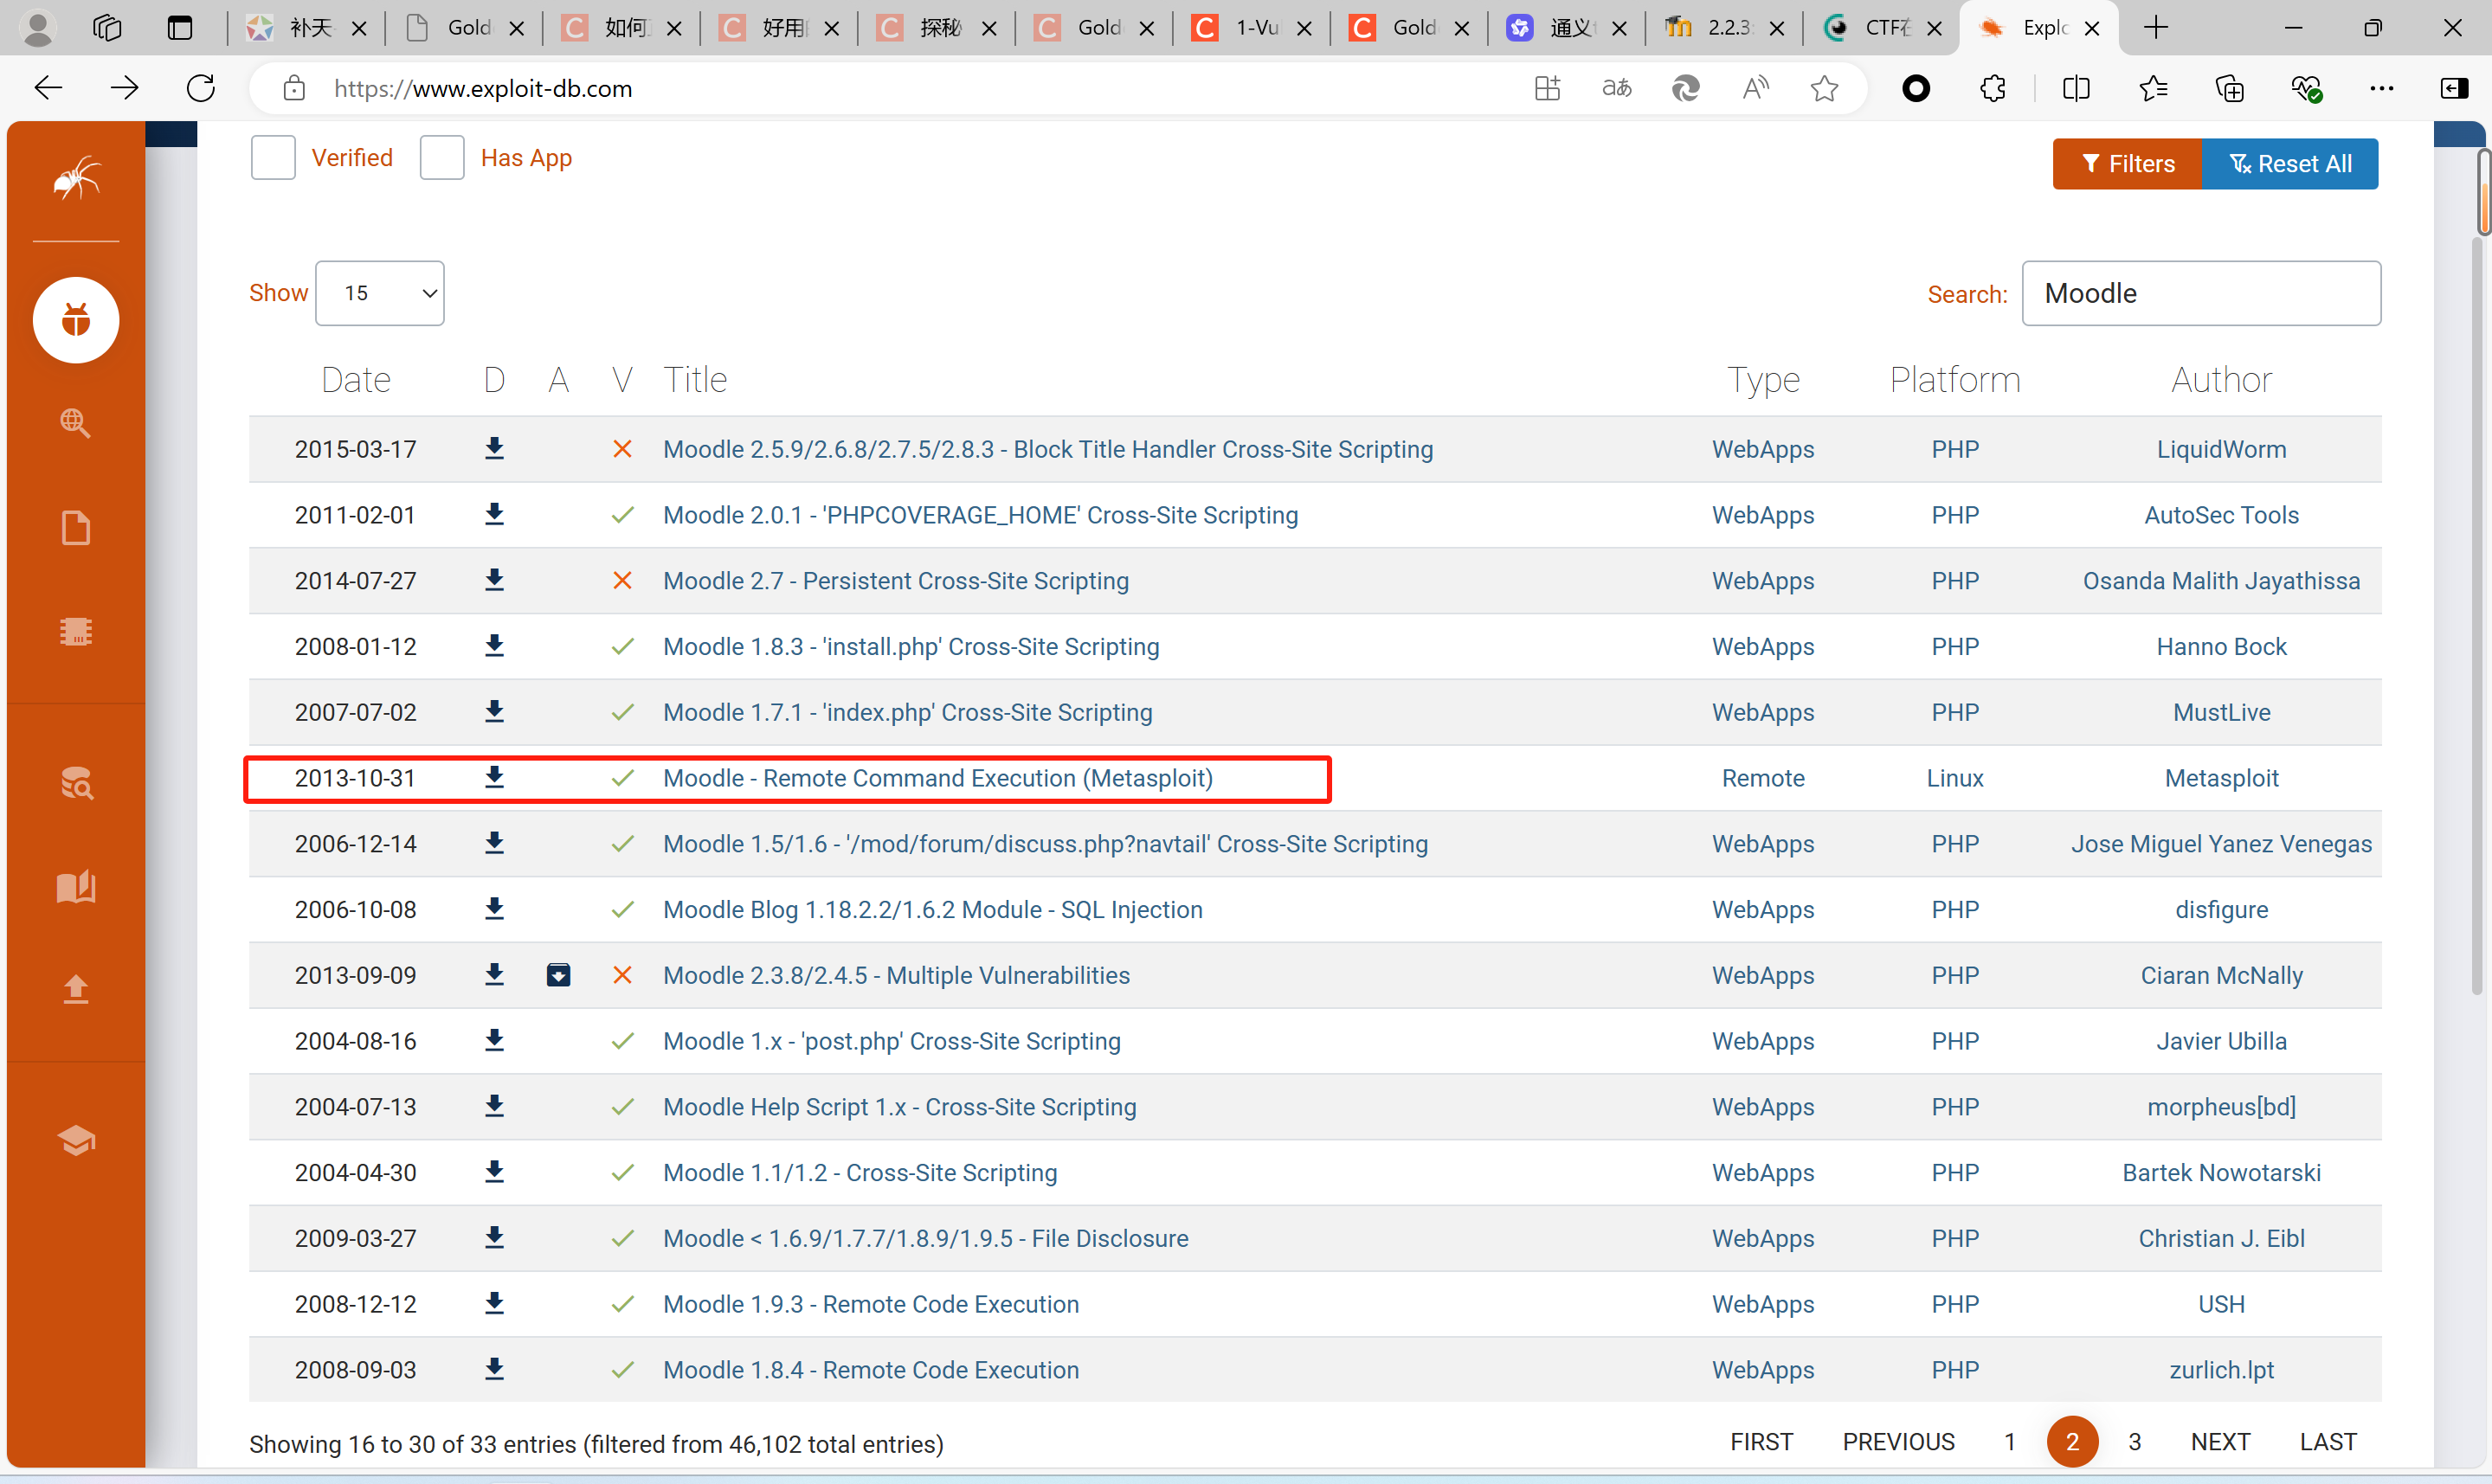The height and width of the screenshot is (1484, 2492).
Task: Open Moodle 1.9.3 Remote Code Execution link
Action: [x=870, y=1304]
